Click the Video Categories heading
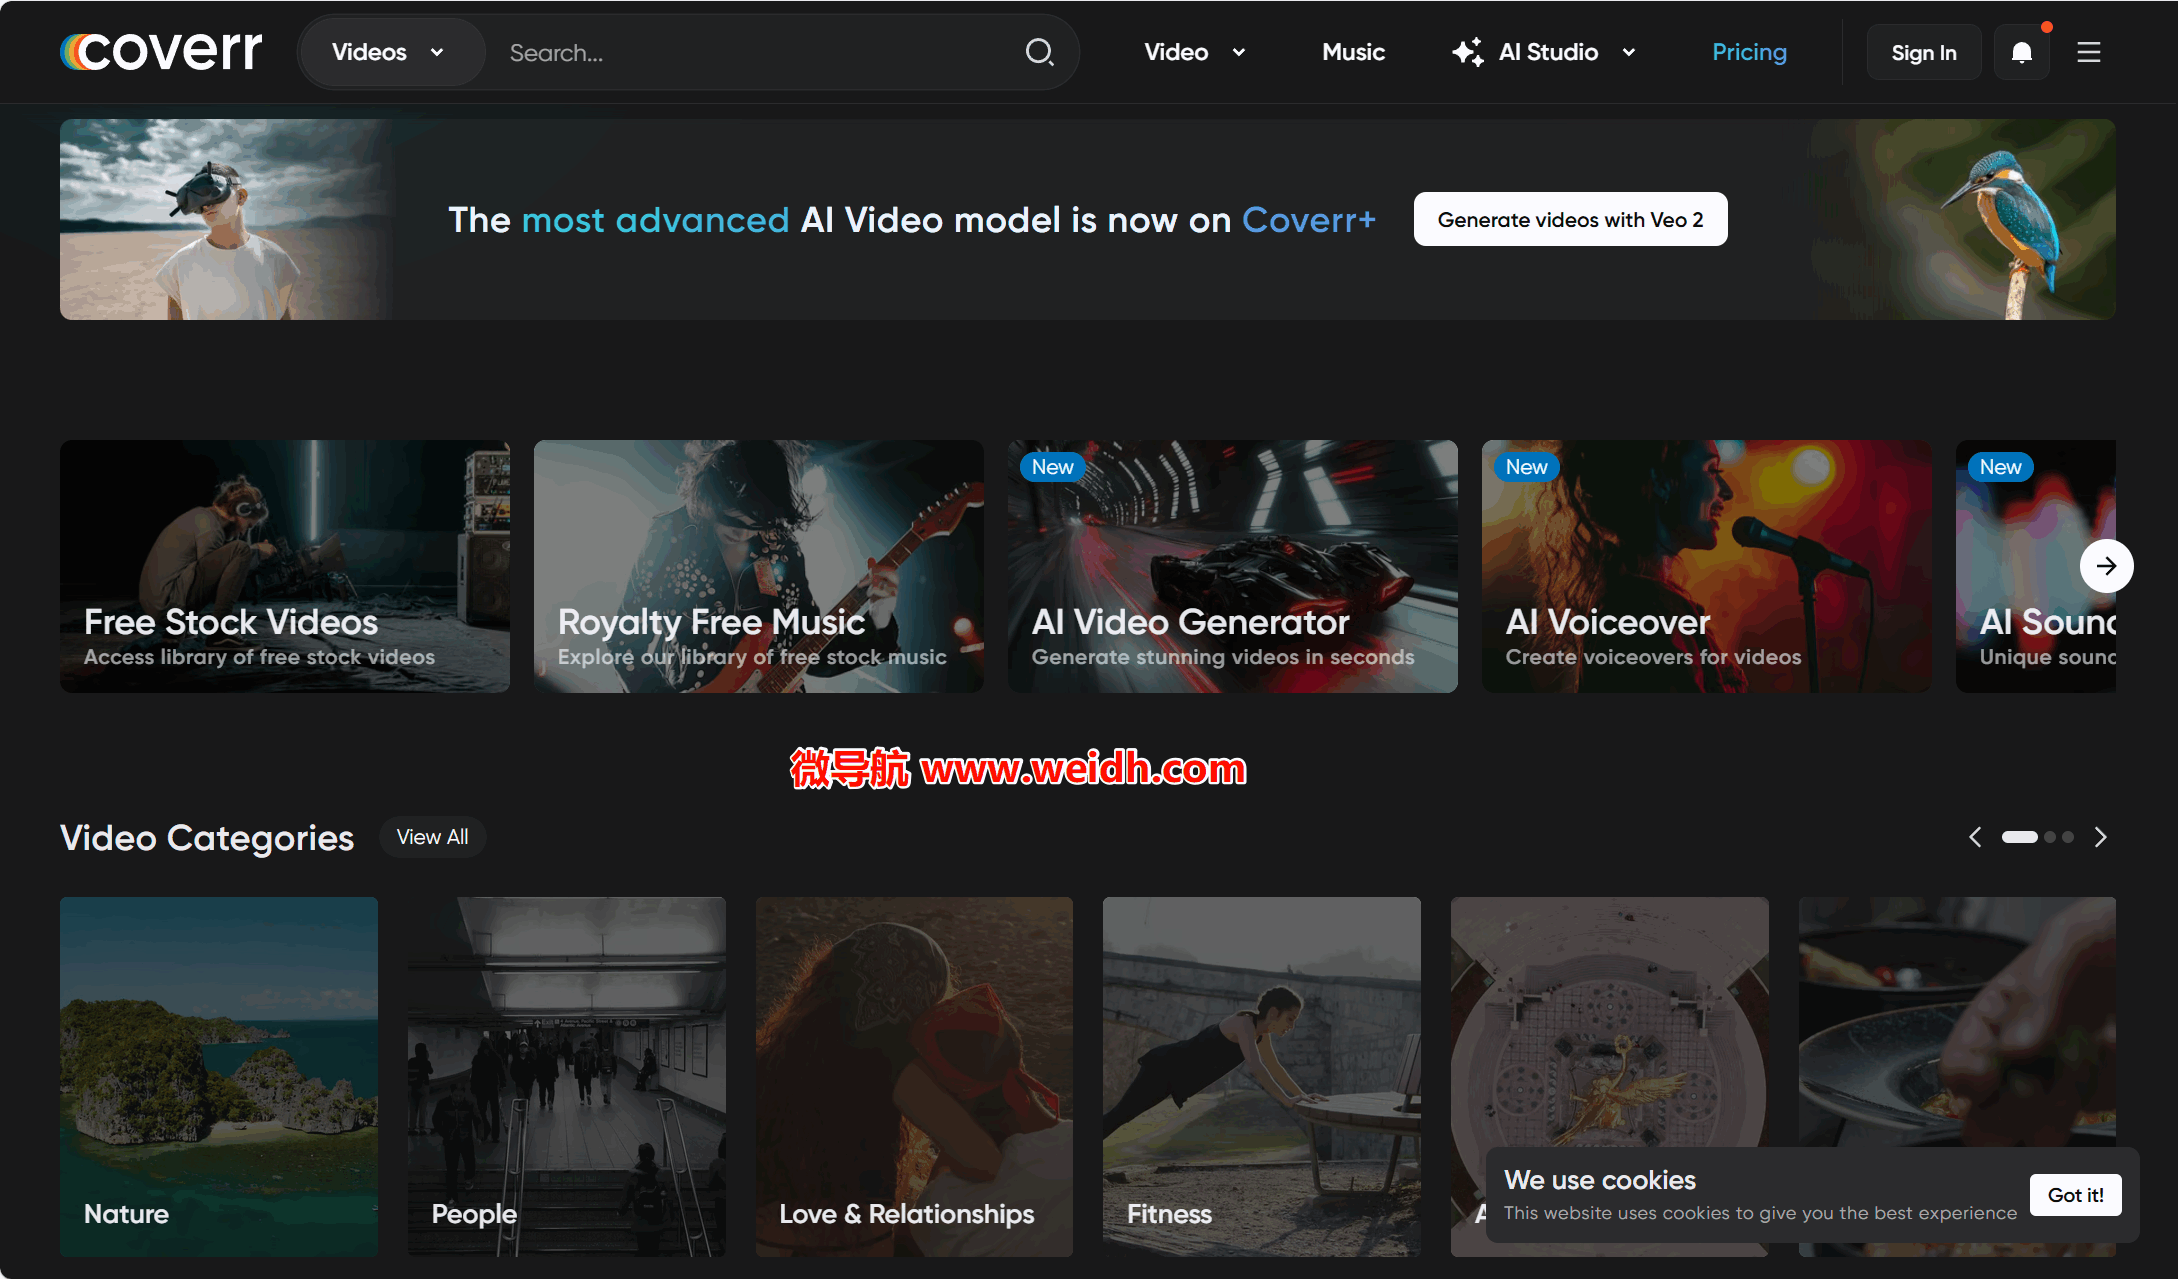Image resolution: width=2178 pixels, height=1279 pixels. (207, 837)
